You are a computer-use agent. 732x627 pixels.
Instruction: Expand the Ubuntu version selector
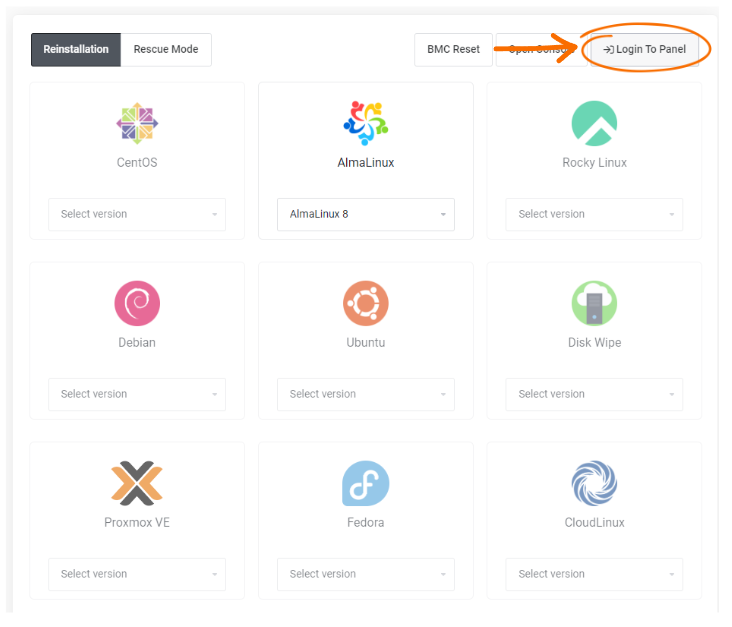366,395
